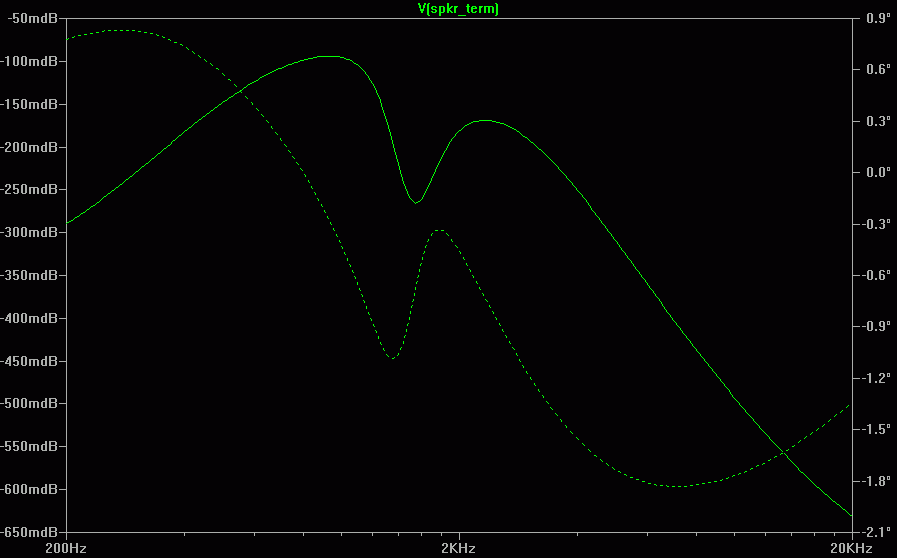Click the -1.5° phase axis label
Image resolution: width=897 pixels, height=558 pixels.
click(x=875, y=429)
